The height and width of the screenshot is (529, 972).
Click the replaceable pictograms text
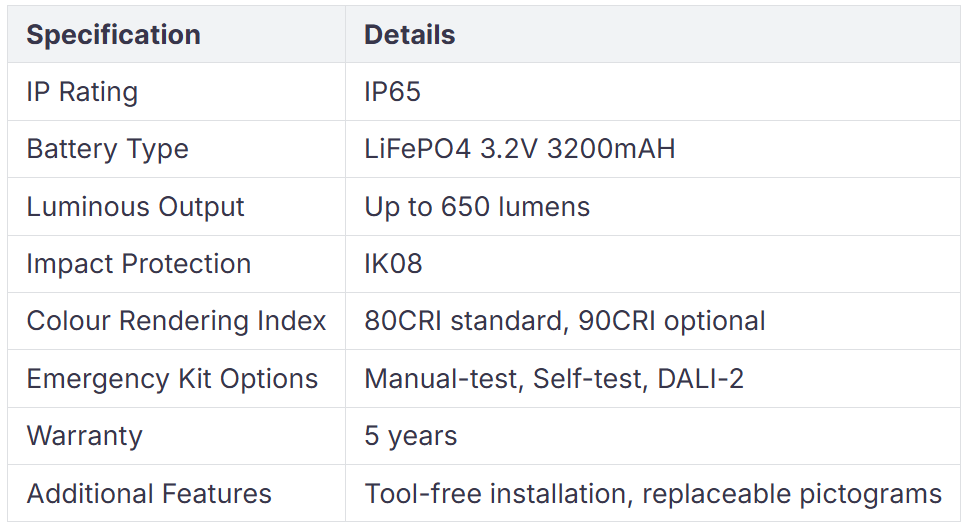(792, 494)
